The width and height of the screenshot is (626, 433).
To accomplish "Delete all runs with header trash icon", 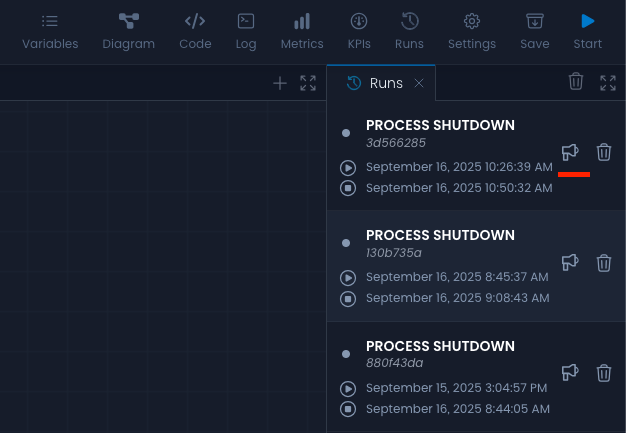I will tap(576, 82).
